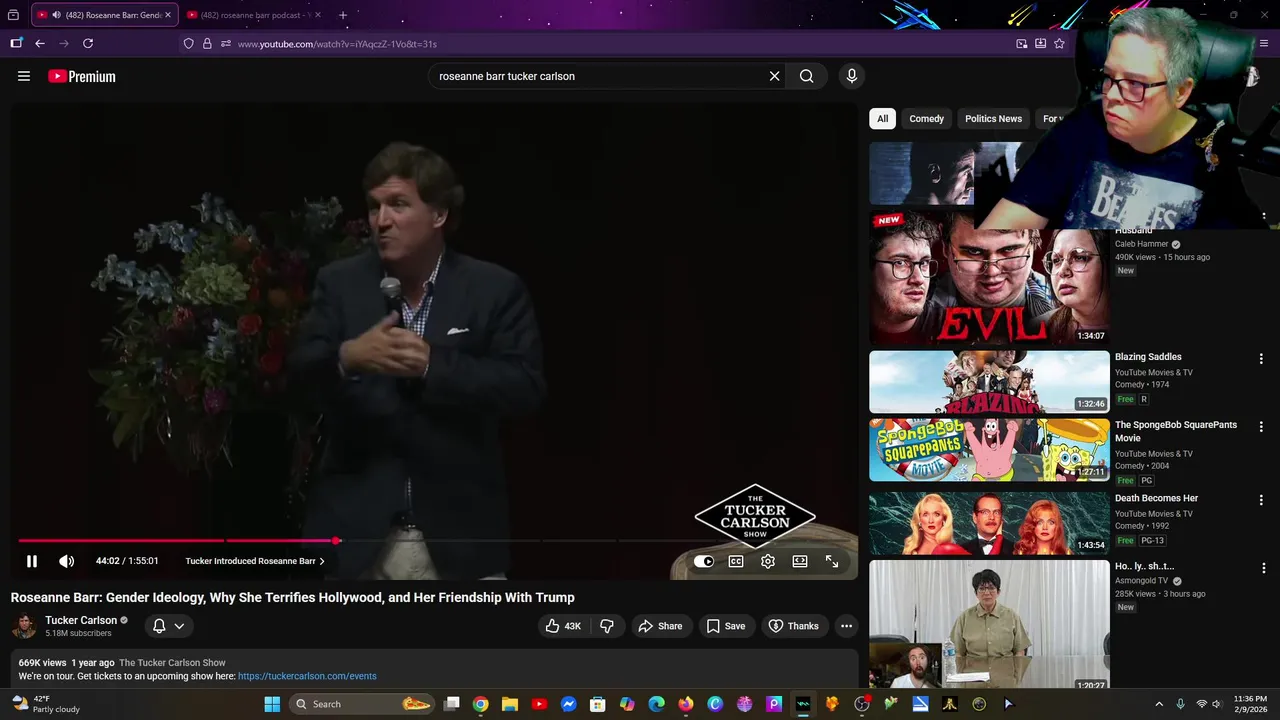Open picture-in-picture from address bar
Viewport: 1280px width, 720px height.
click(1021, 44)
